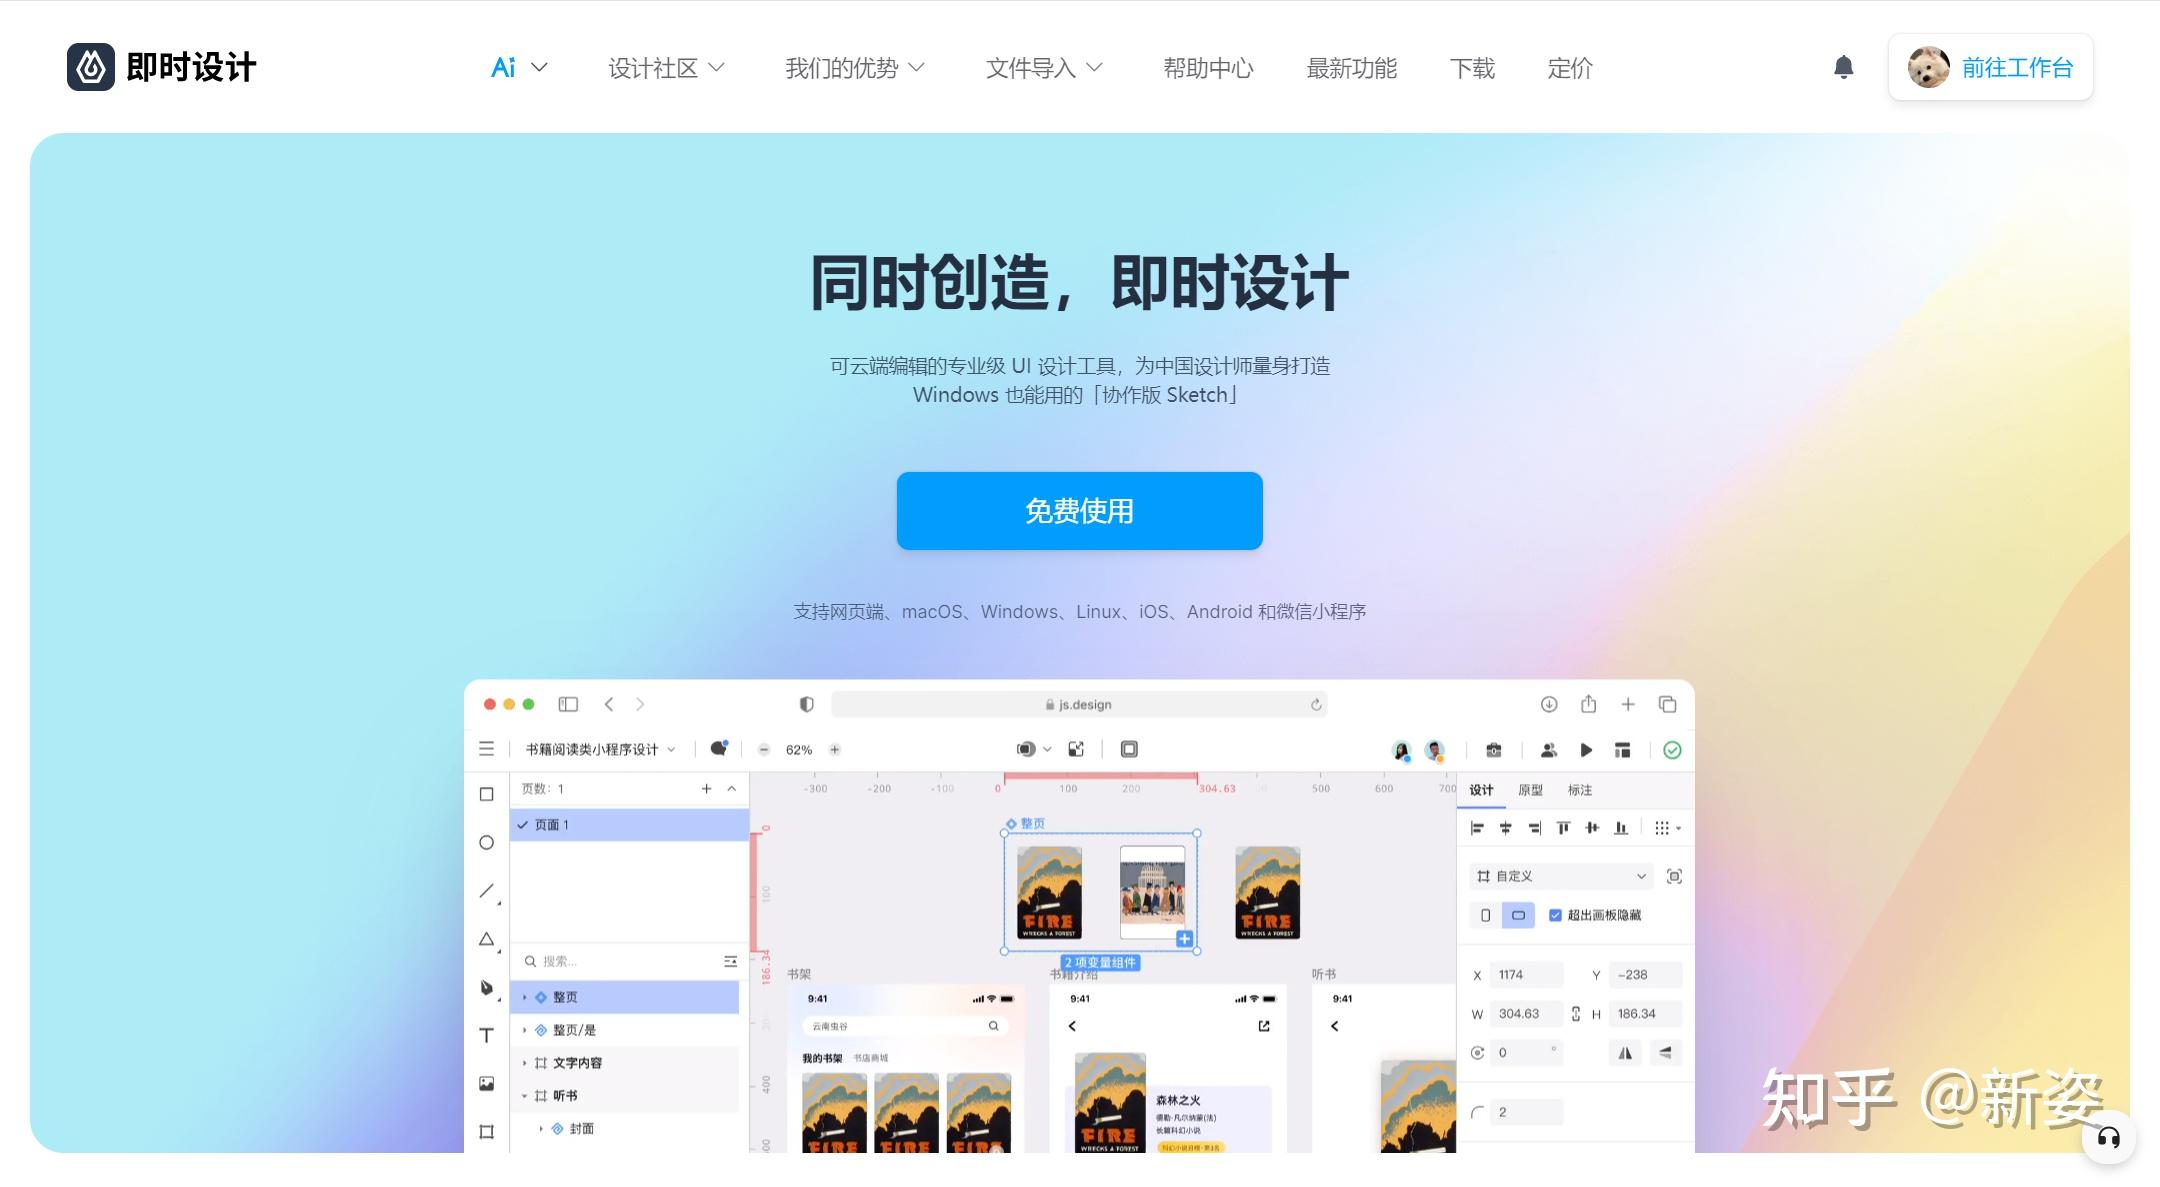Click the customer service headset icon

[x=2108, y=1137]
